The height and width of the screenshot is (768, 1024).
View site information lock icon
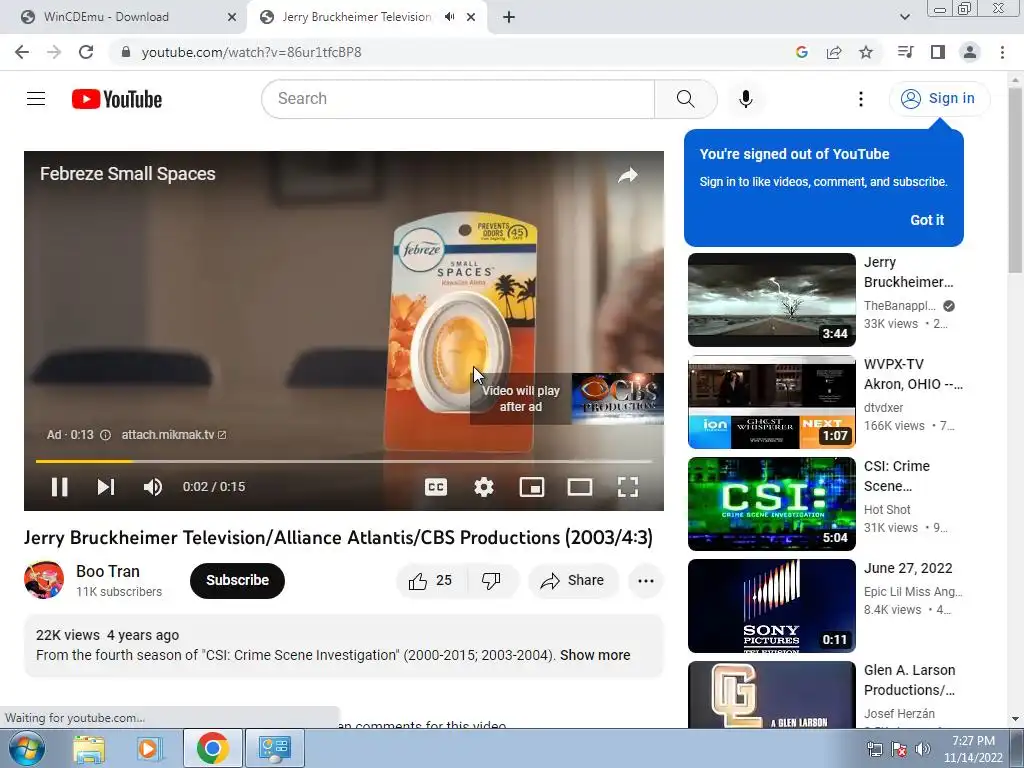click(x=126, y=52)
